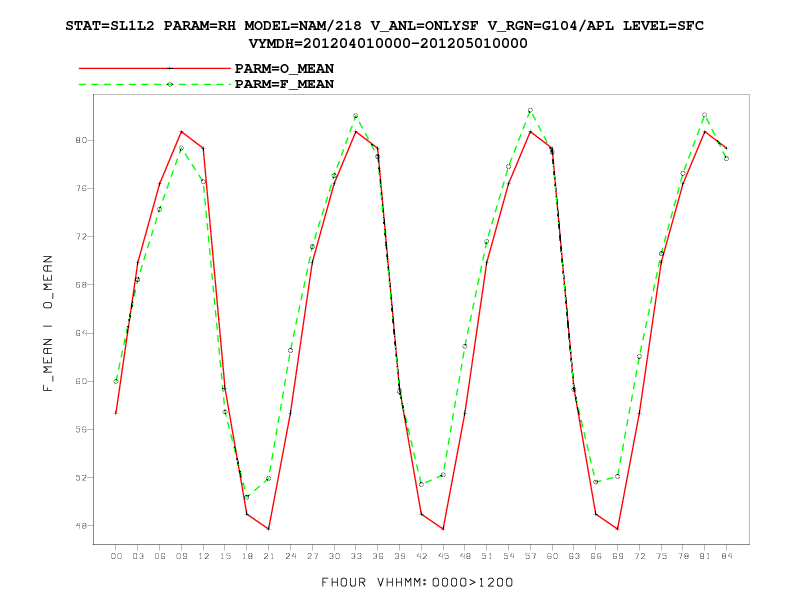Click y-axis tick label 68
Viewport: 792px width, 612px height.
[x=81, y=285]
